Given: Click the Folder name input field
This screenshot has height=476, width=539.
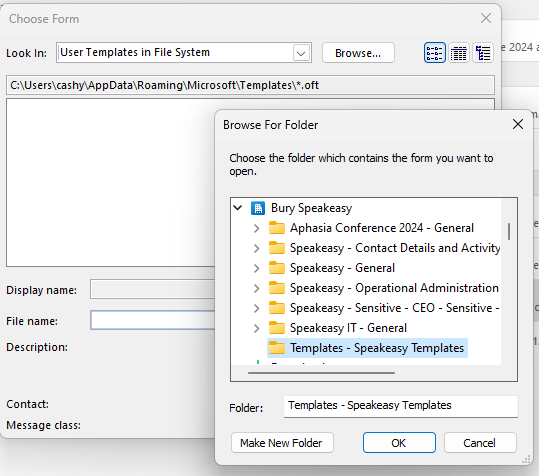Looking at the screenshot, I should (x=400, y=406).
